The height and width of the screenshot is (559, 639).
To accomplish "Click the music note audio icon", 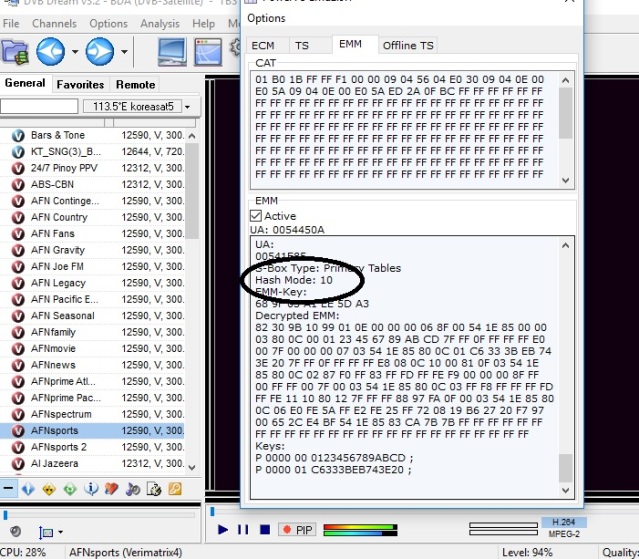I will [132, 489].
